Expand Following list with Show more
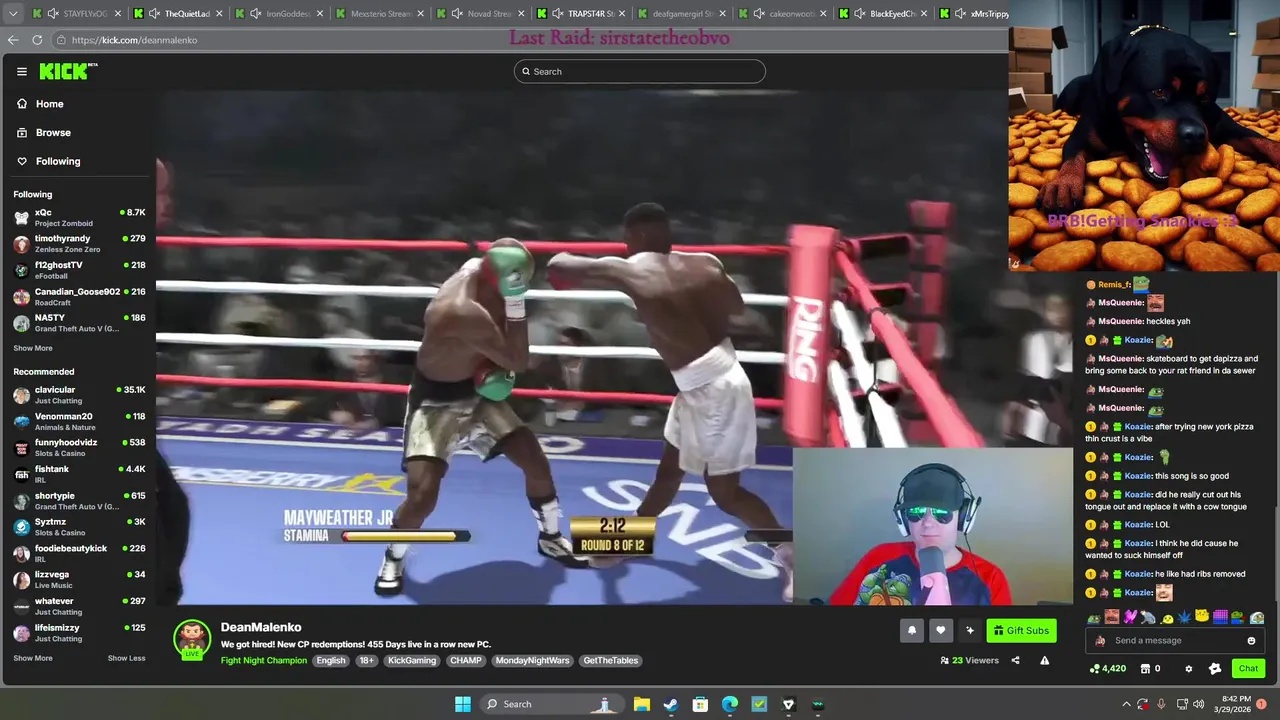1280x720 pixels. [x=33, y=348]
